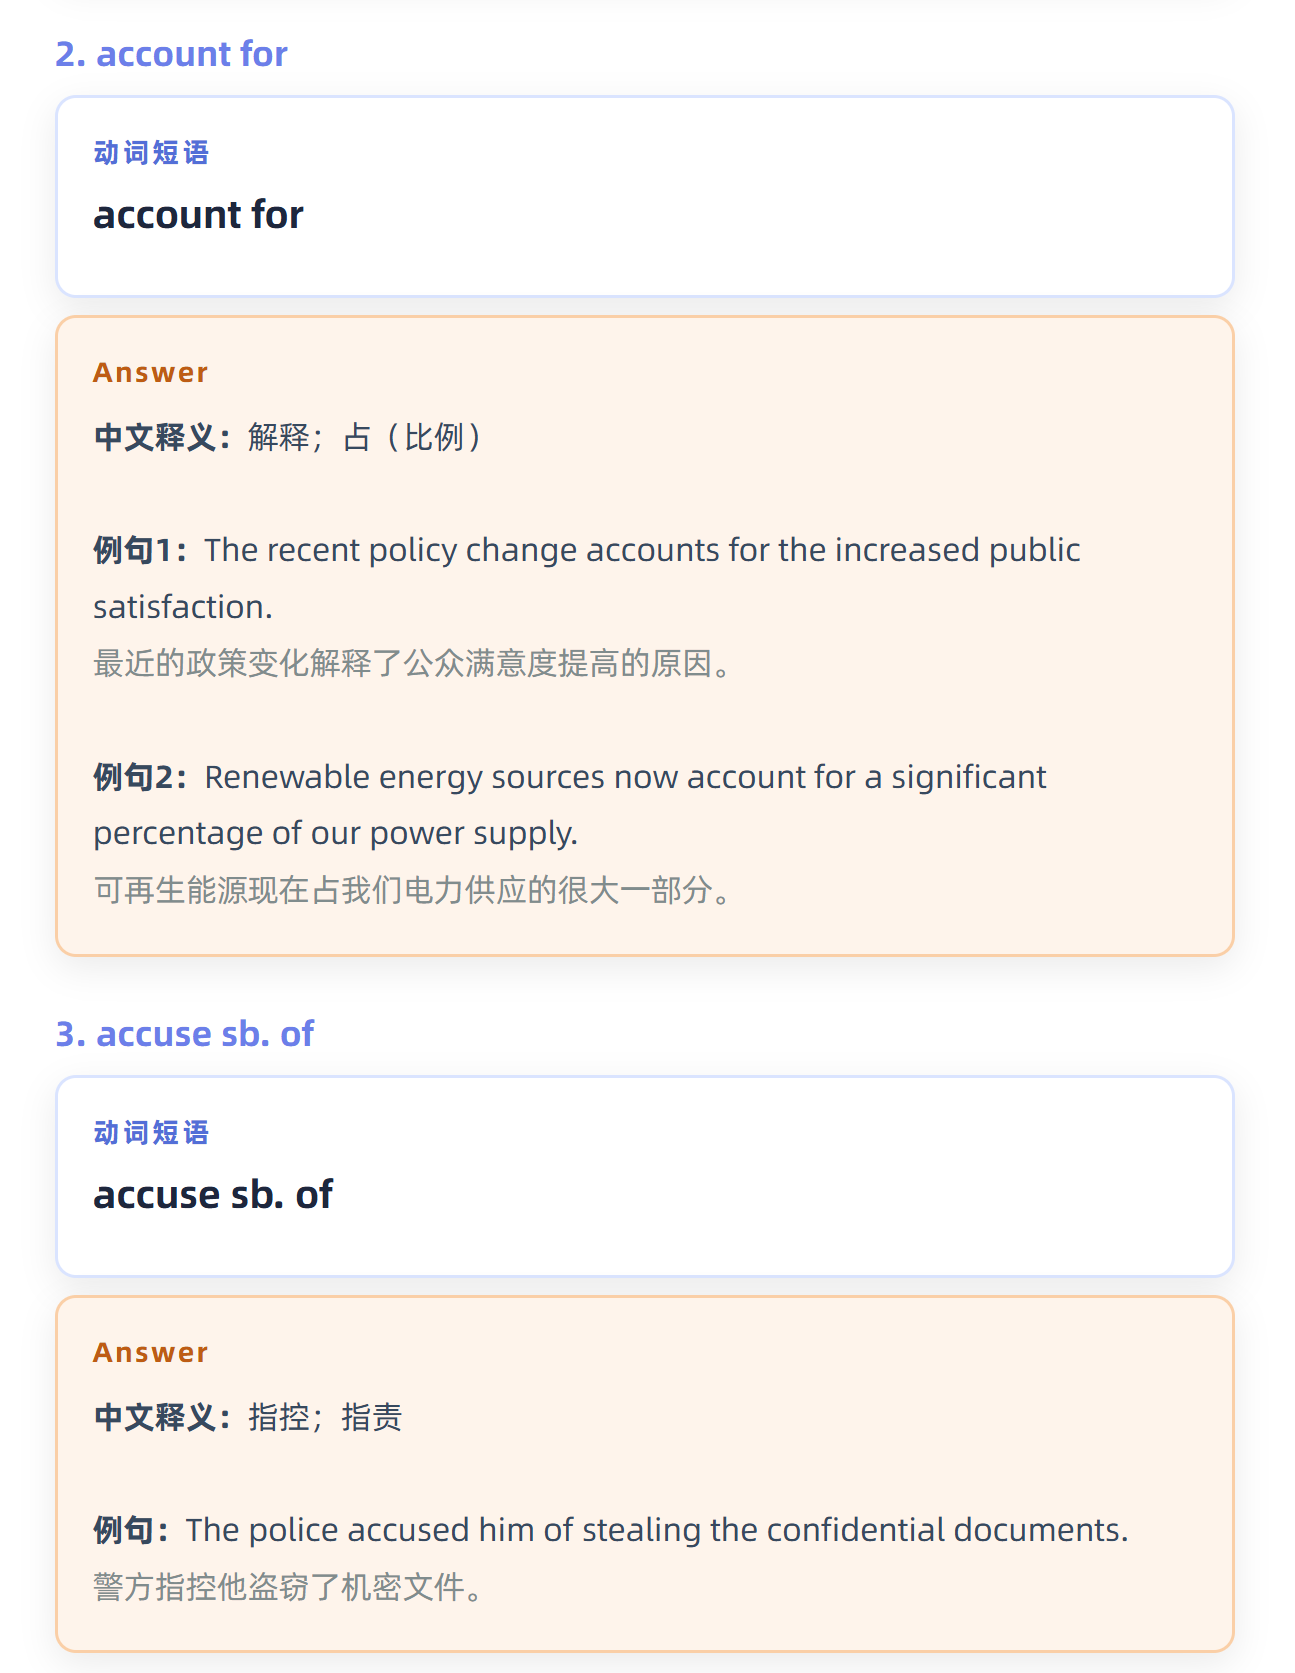Click the translation 警方指控他盗窃了机密文件
1295x1673 pixels.
click(x=289, y=1587)
